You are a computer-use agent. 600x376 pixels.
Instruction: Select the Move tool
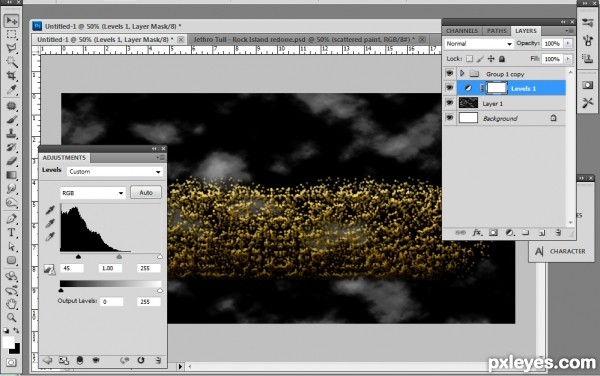tap(11, 21)
